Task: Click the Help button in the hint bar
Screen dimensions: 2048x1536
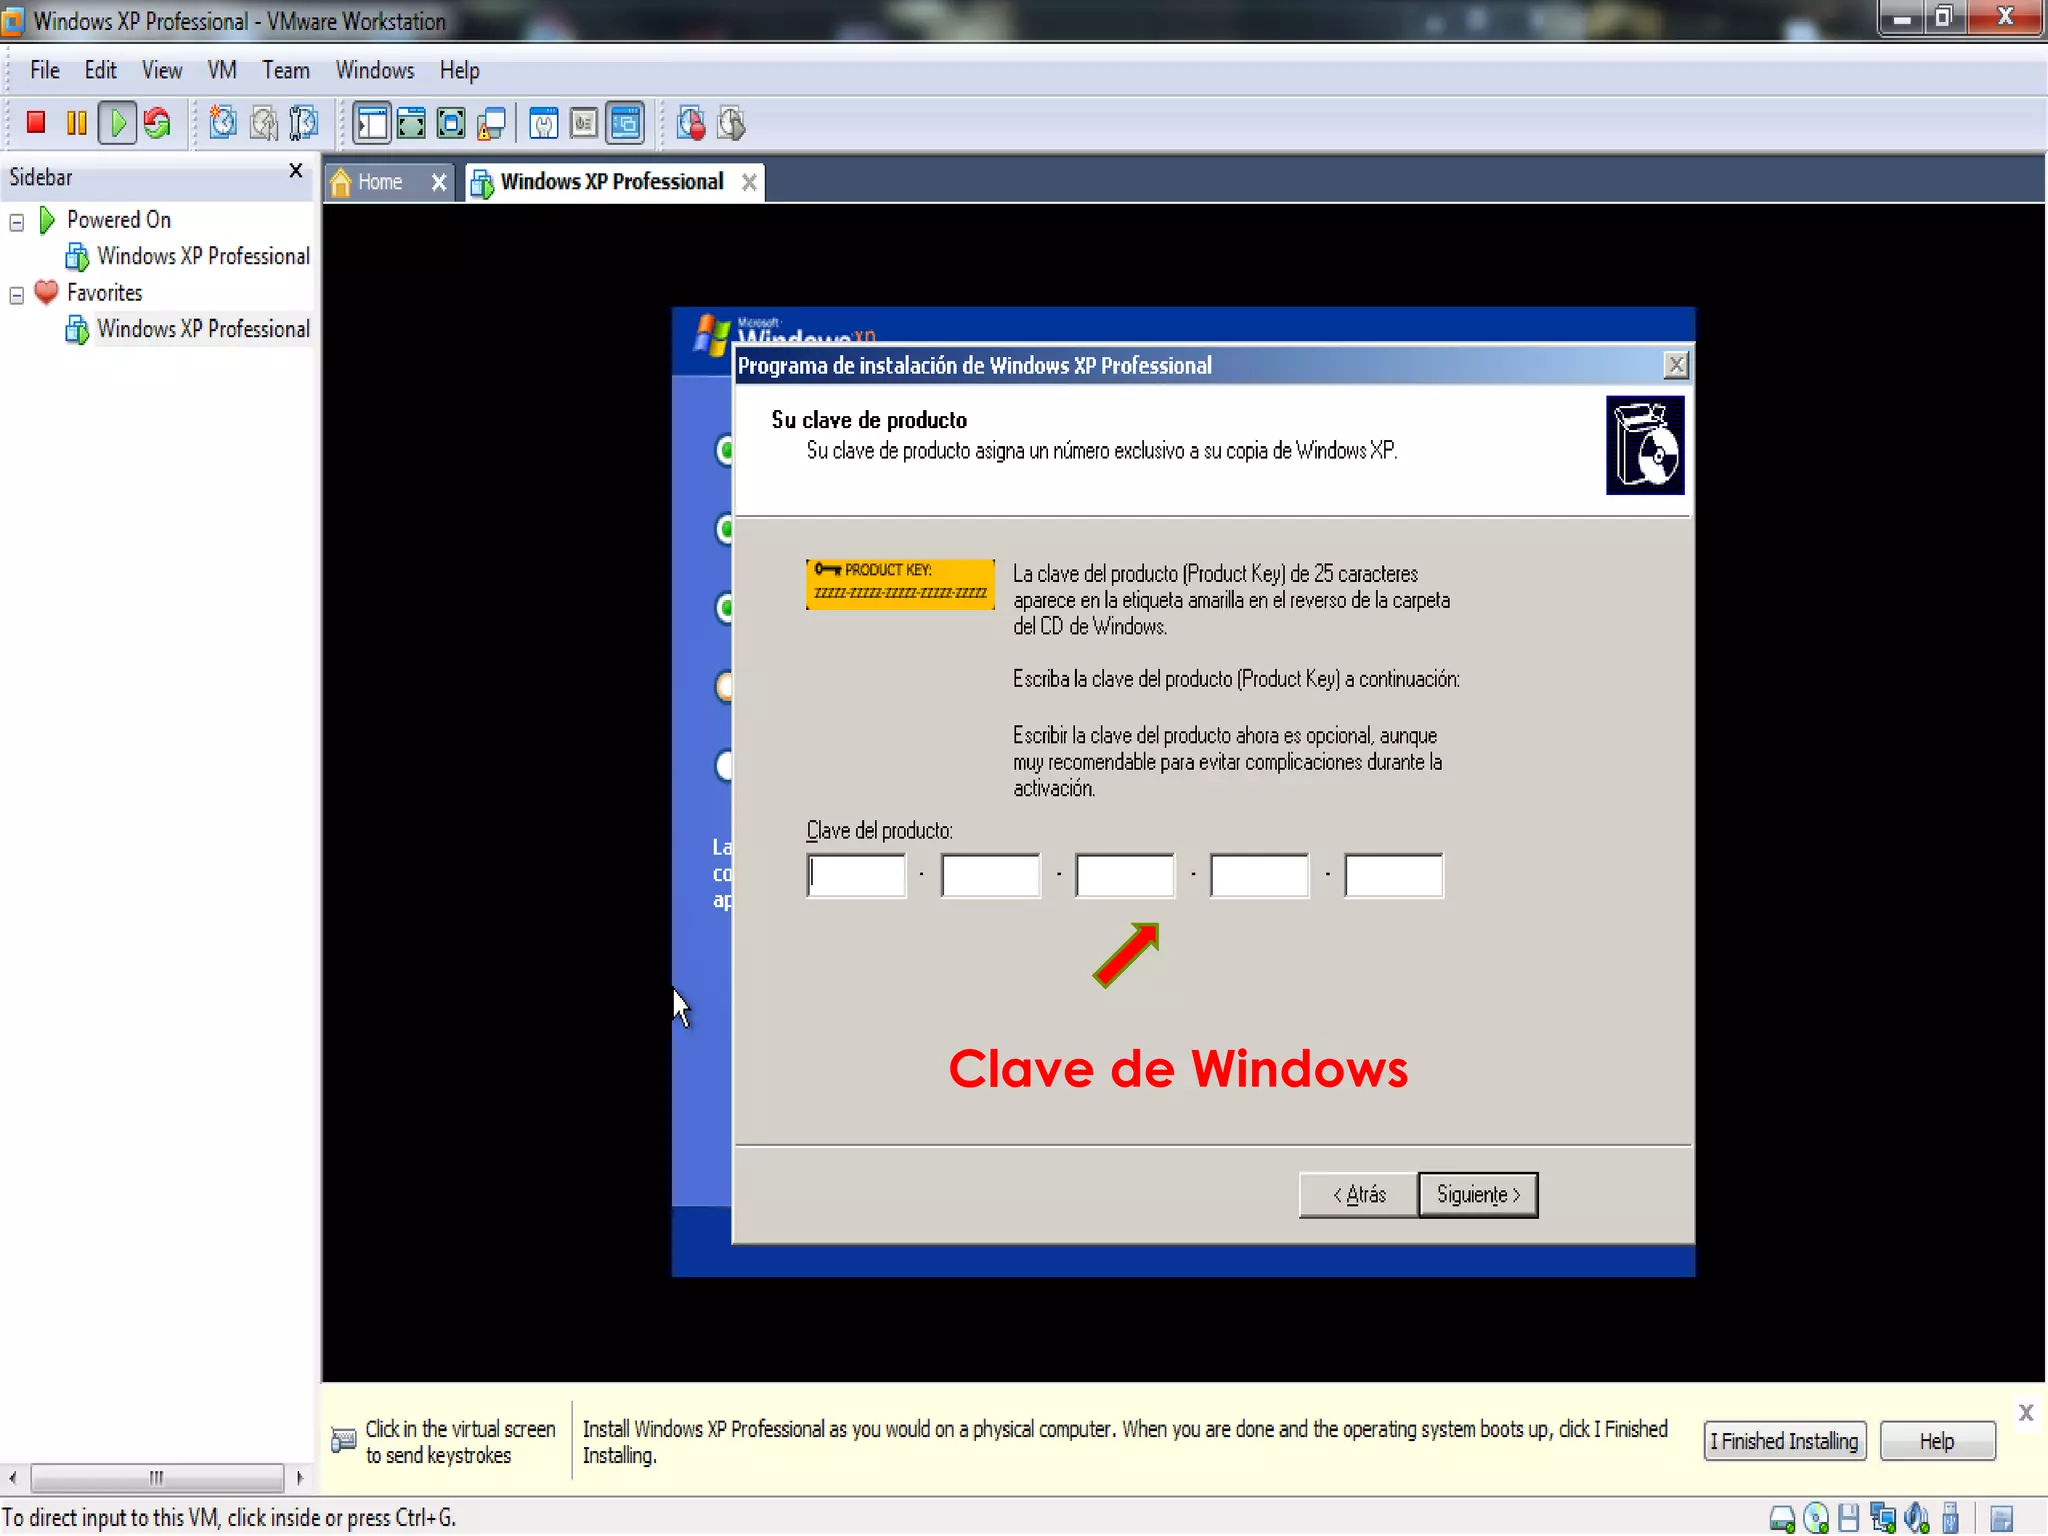Action: (x=1937, y=1441)
